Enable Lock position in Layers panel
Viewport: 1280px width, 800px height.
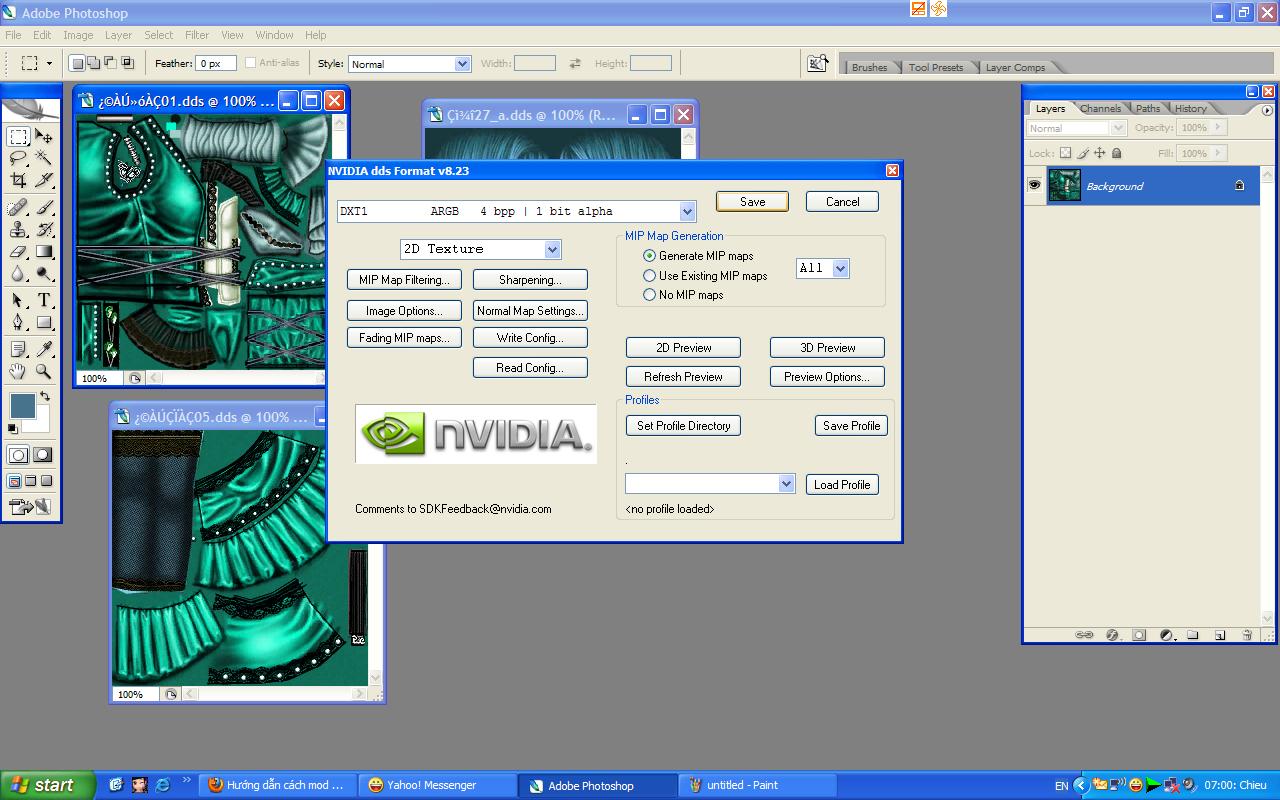(x=1100, y=153)
